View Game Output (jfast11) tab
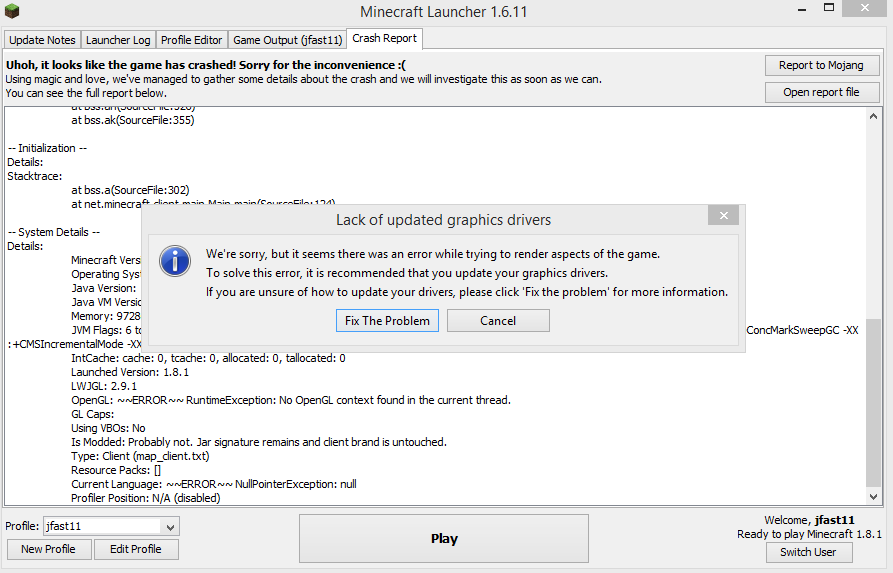 [288, 40]
